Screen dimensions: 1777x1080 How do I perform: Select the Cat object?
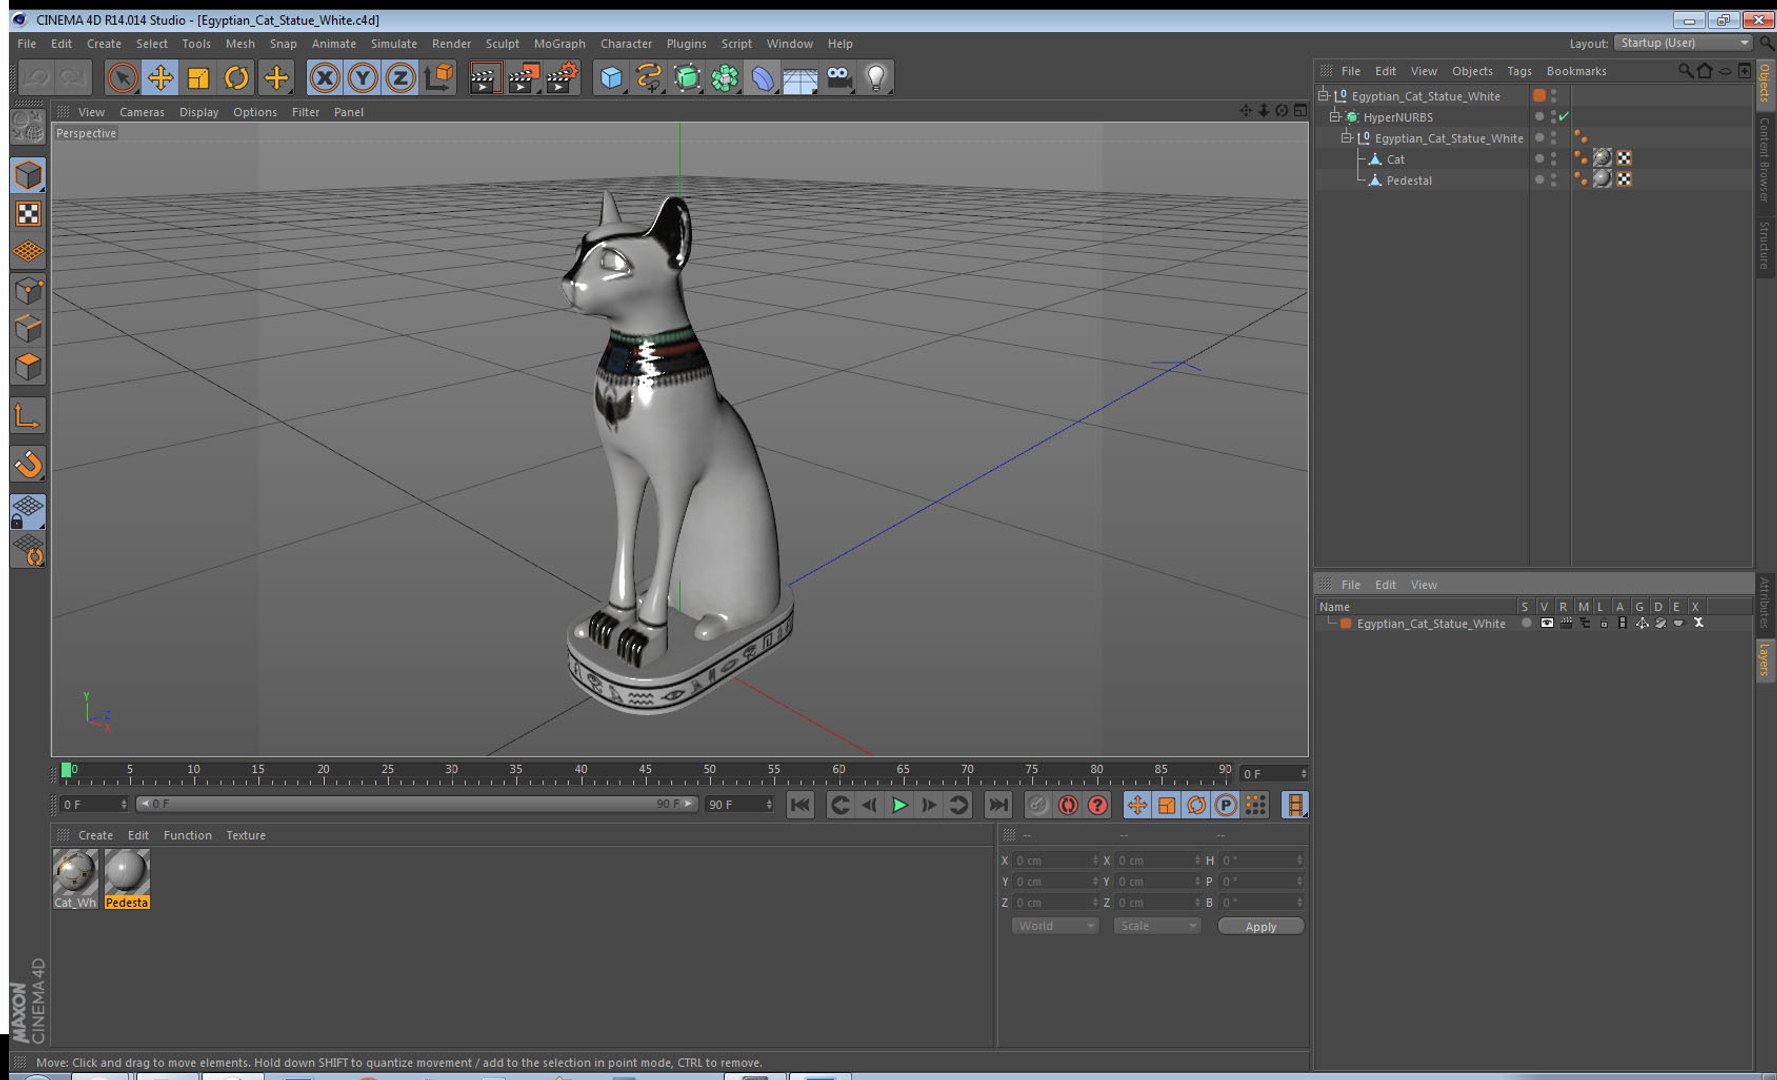click(x=1395, y=159)
